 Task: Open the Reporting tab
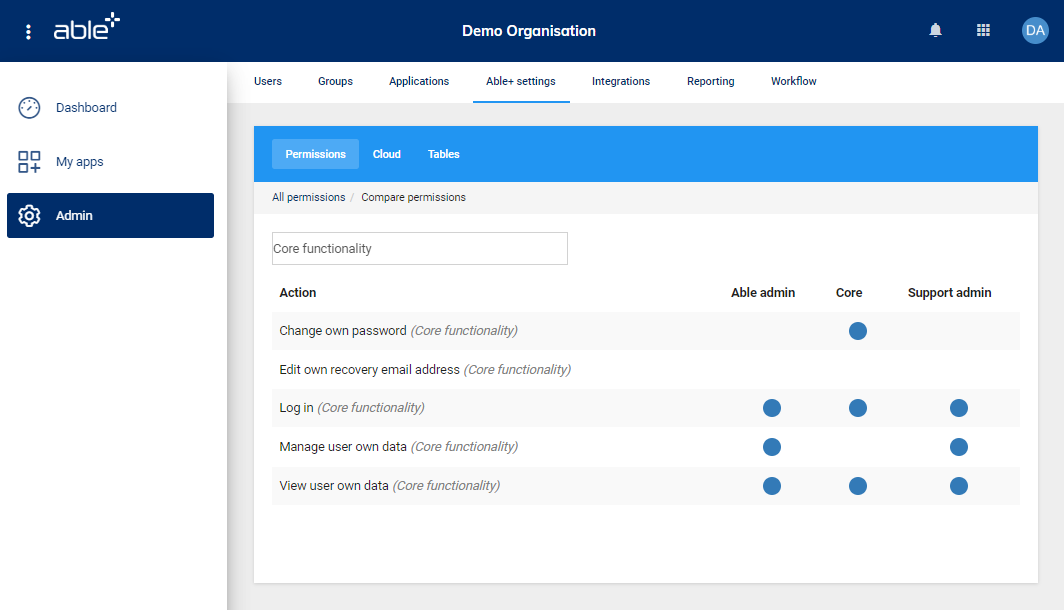pyautogui.click(x=710, y=82)
